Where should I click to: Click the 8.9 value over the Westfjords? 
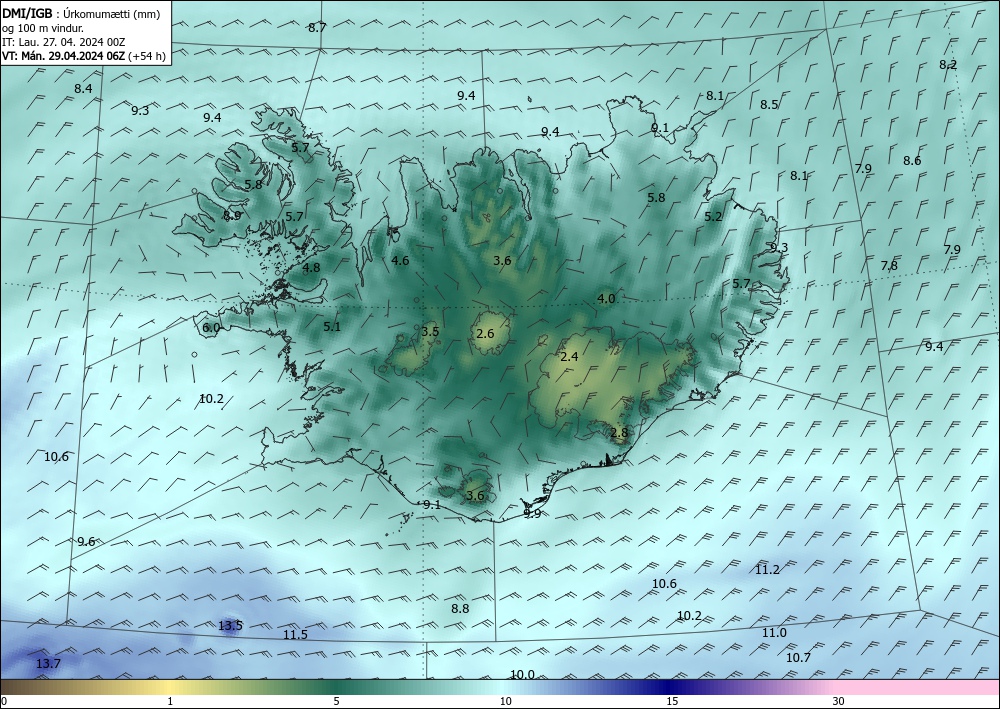point(232,216)
